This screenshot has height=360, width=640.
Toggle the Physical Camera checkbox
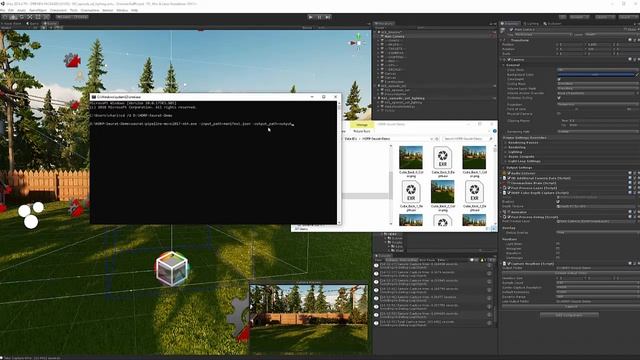coord(559,114)
